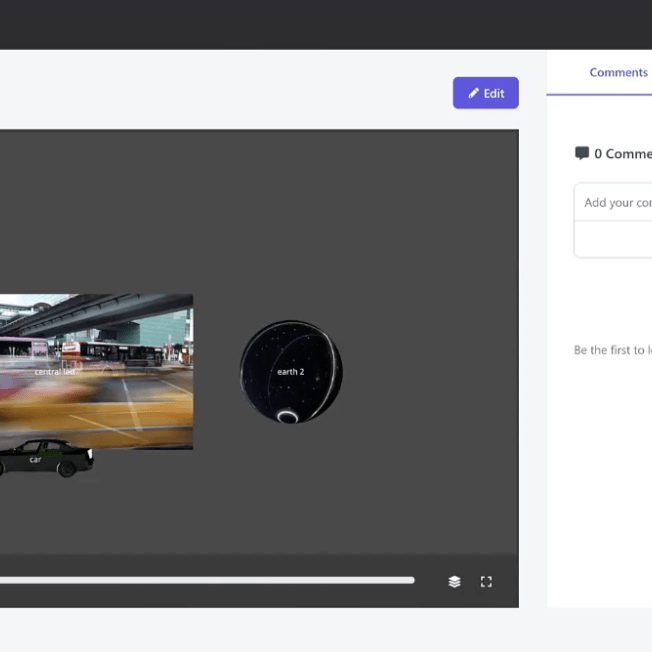Select the "car" label on the vehicle
The height and width of the screenshot is (652, 652).
(x=35, y=459)
